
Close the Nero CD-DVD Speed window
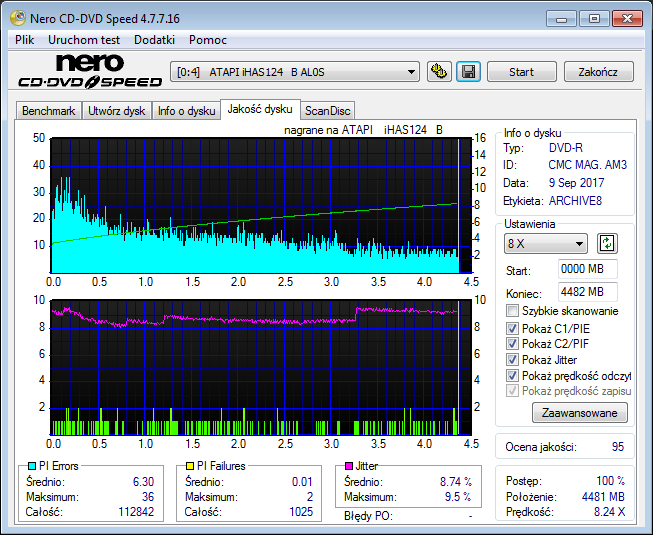click(627, 19)
